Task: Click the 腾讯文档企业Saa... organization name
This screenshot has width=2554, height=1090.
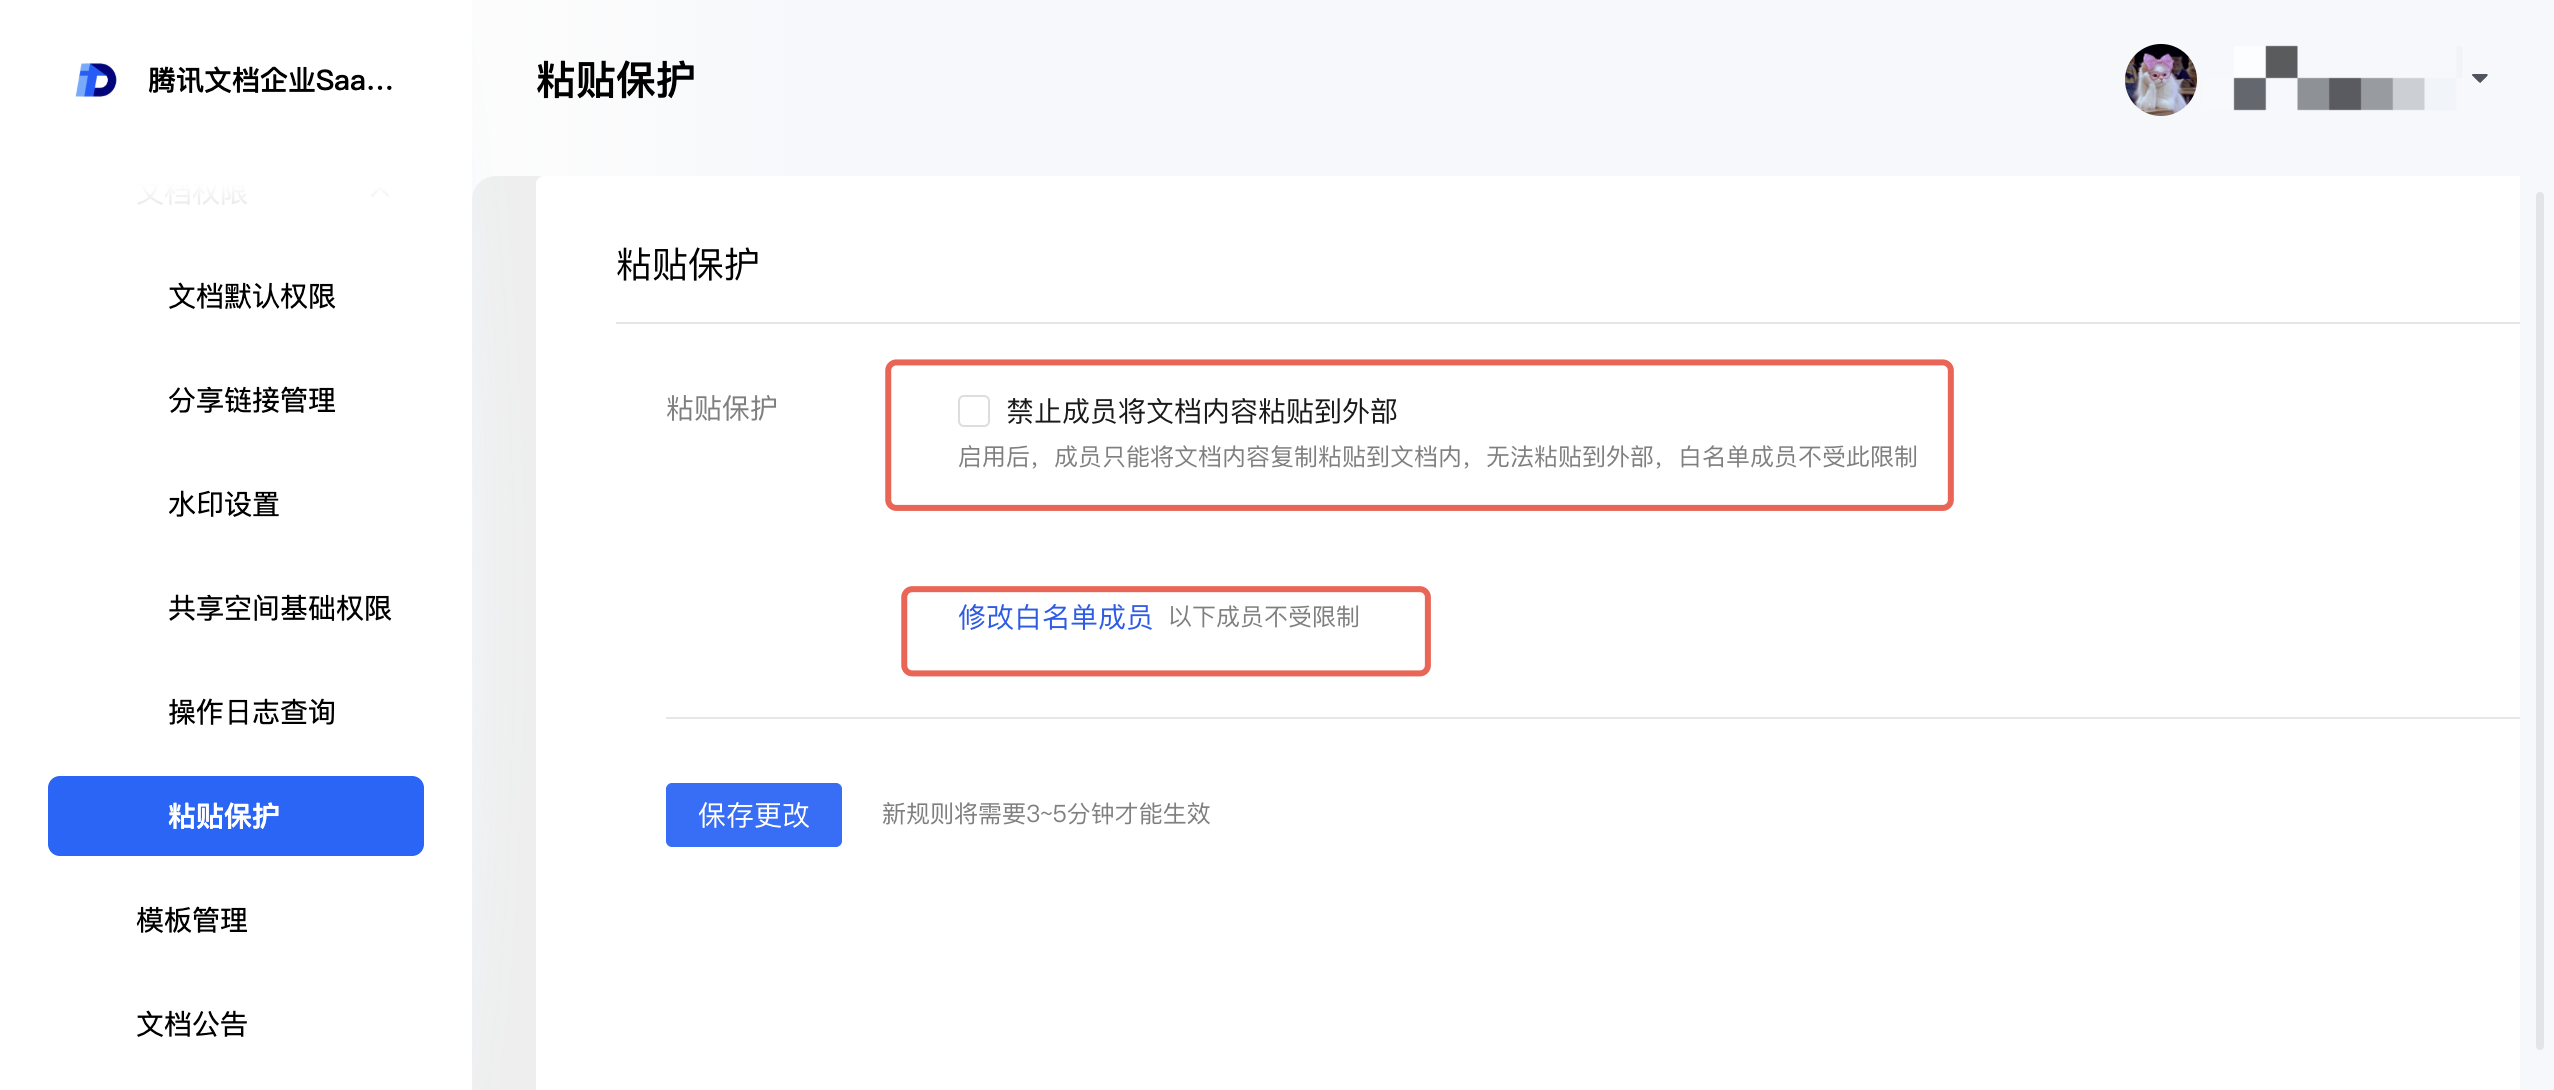Action: coord(270,80)
